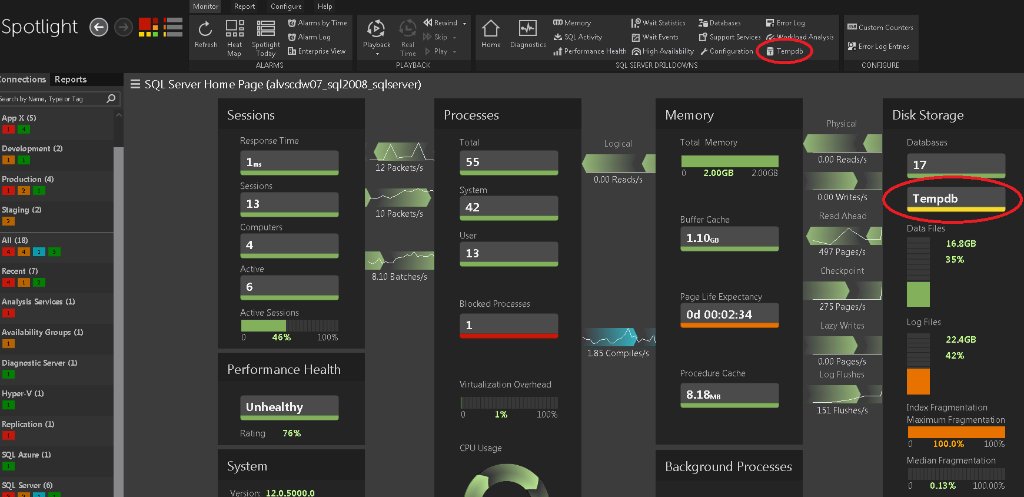
Task: Open Enterprise View
Action: (x=317, y=51)
